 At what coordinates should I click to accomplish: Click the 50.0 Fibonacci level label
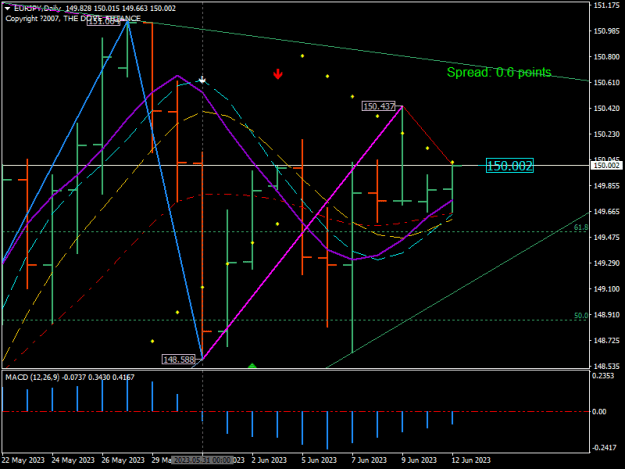click(581, 315)
